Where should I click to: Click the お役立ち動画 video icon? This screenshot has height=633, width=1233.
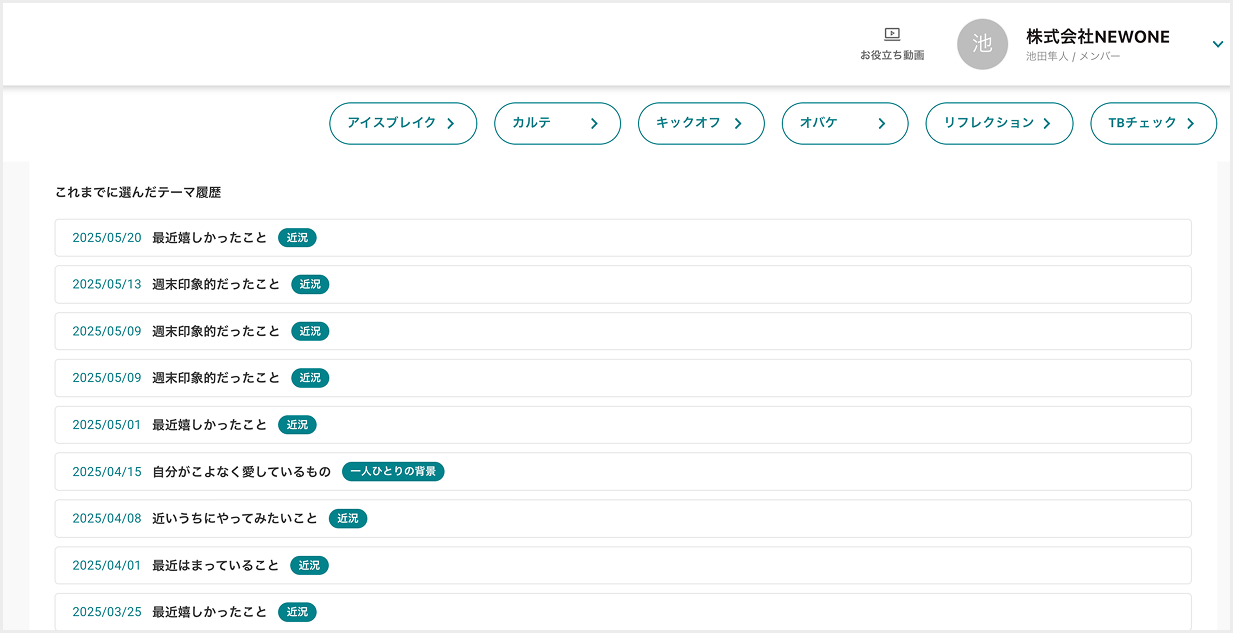pyautogui.click(x=892, y=35)
